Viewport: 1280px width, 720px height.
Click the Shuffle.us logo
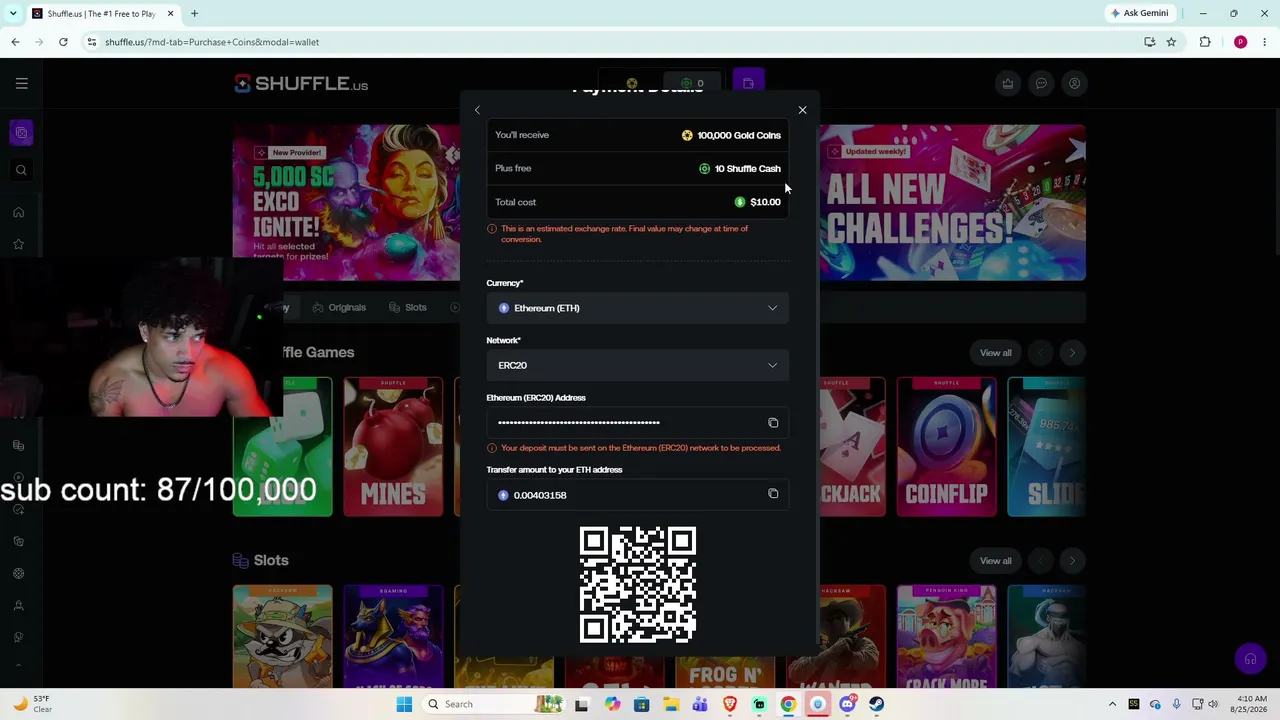(x=301, y=84)
